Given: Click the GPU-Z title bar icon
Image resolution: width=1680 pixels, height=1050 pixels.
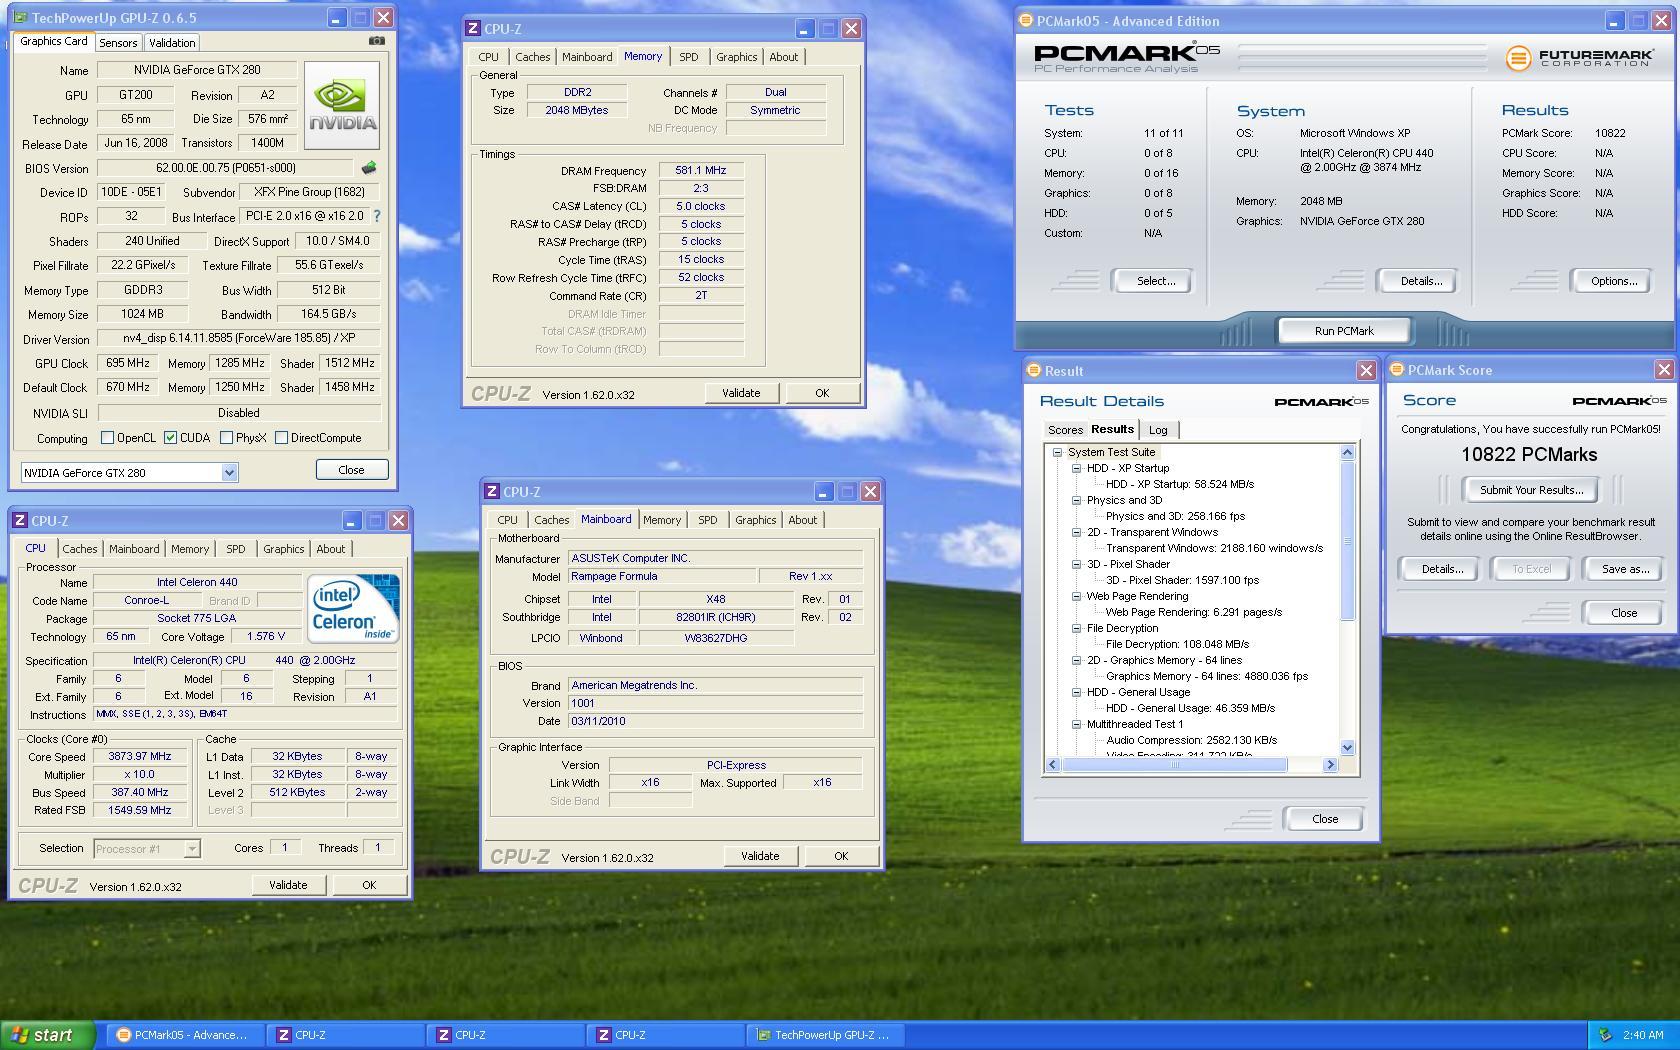Looking at the screenshot, I should coord(20,18).
